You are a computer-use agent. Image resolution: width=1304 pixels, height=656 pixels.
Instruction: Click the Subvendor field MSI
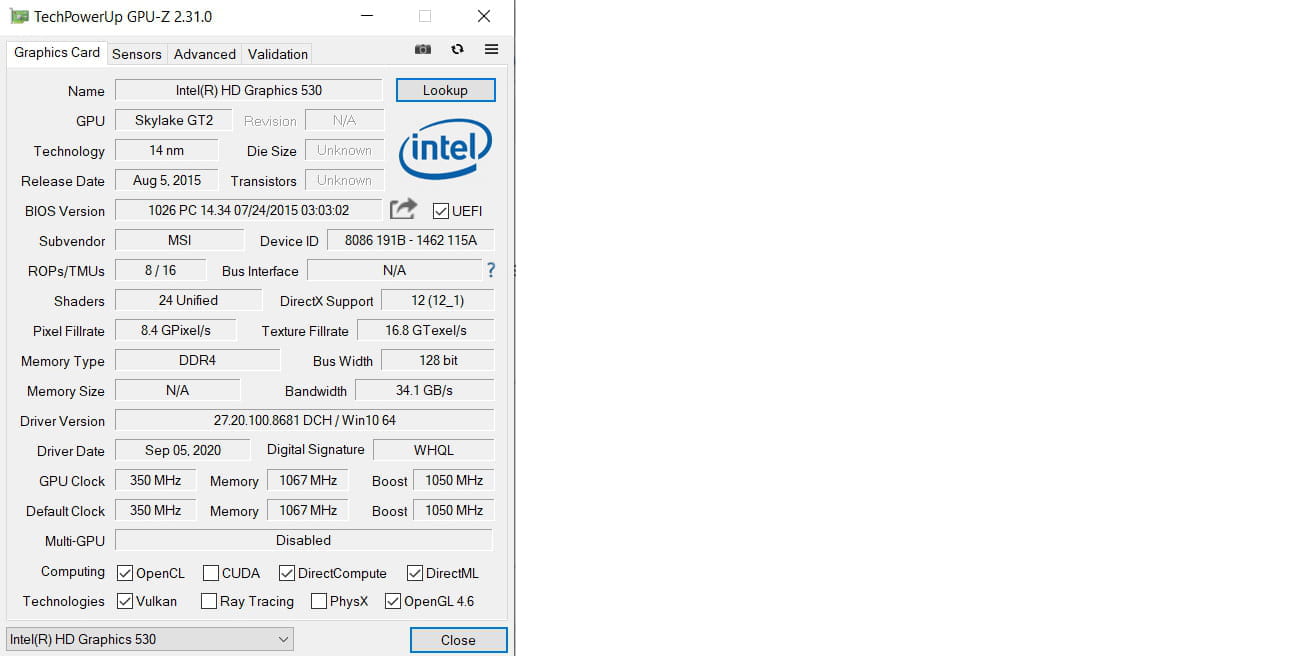(180, 240)
